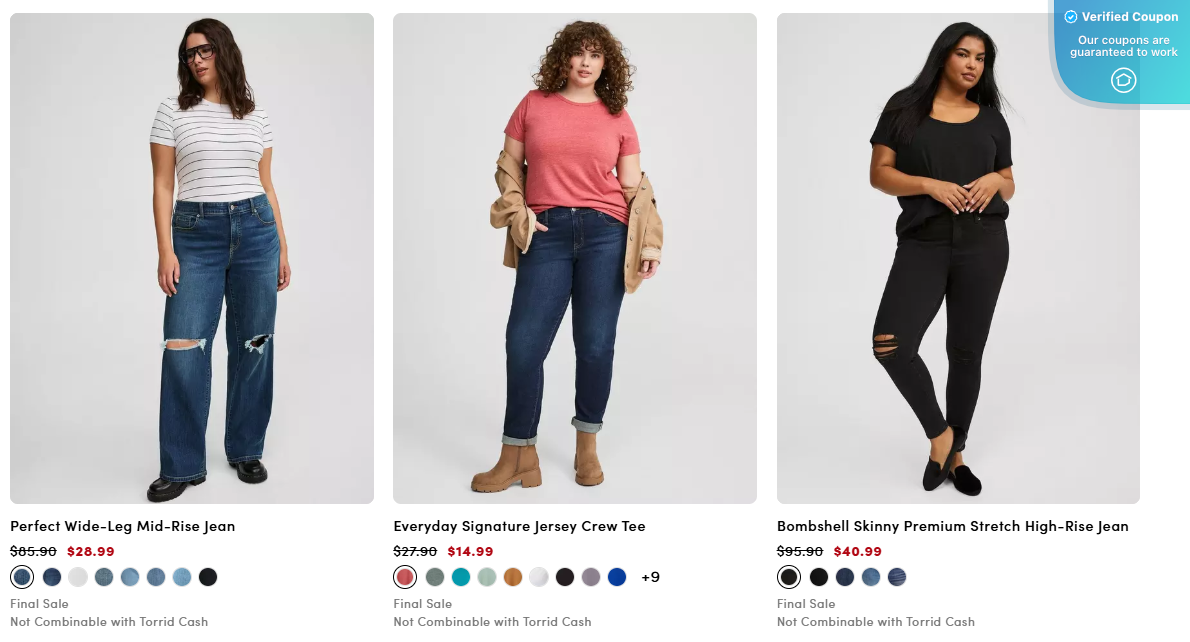Click the verified checkmark icon on the coupon badge
The image size is (1190, 642).
click(x=1070, y=16)
